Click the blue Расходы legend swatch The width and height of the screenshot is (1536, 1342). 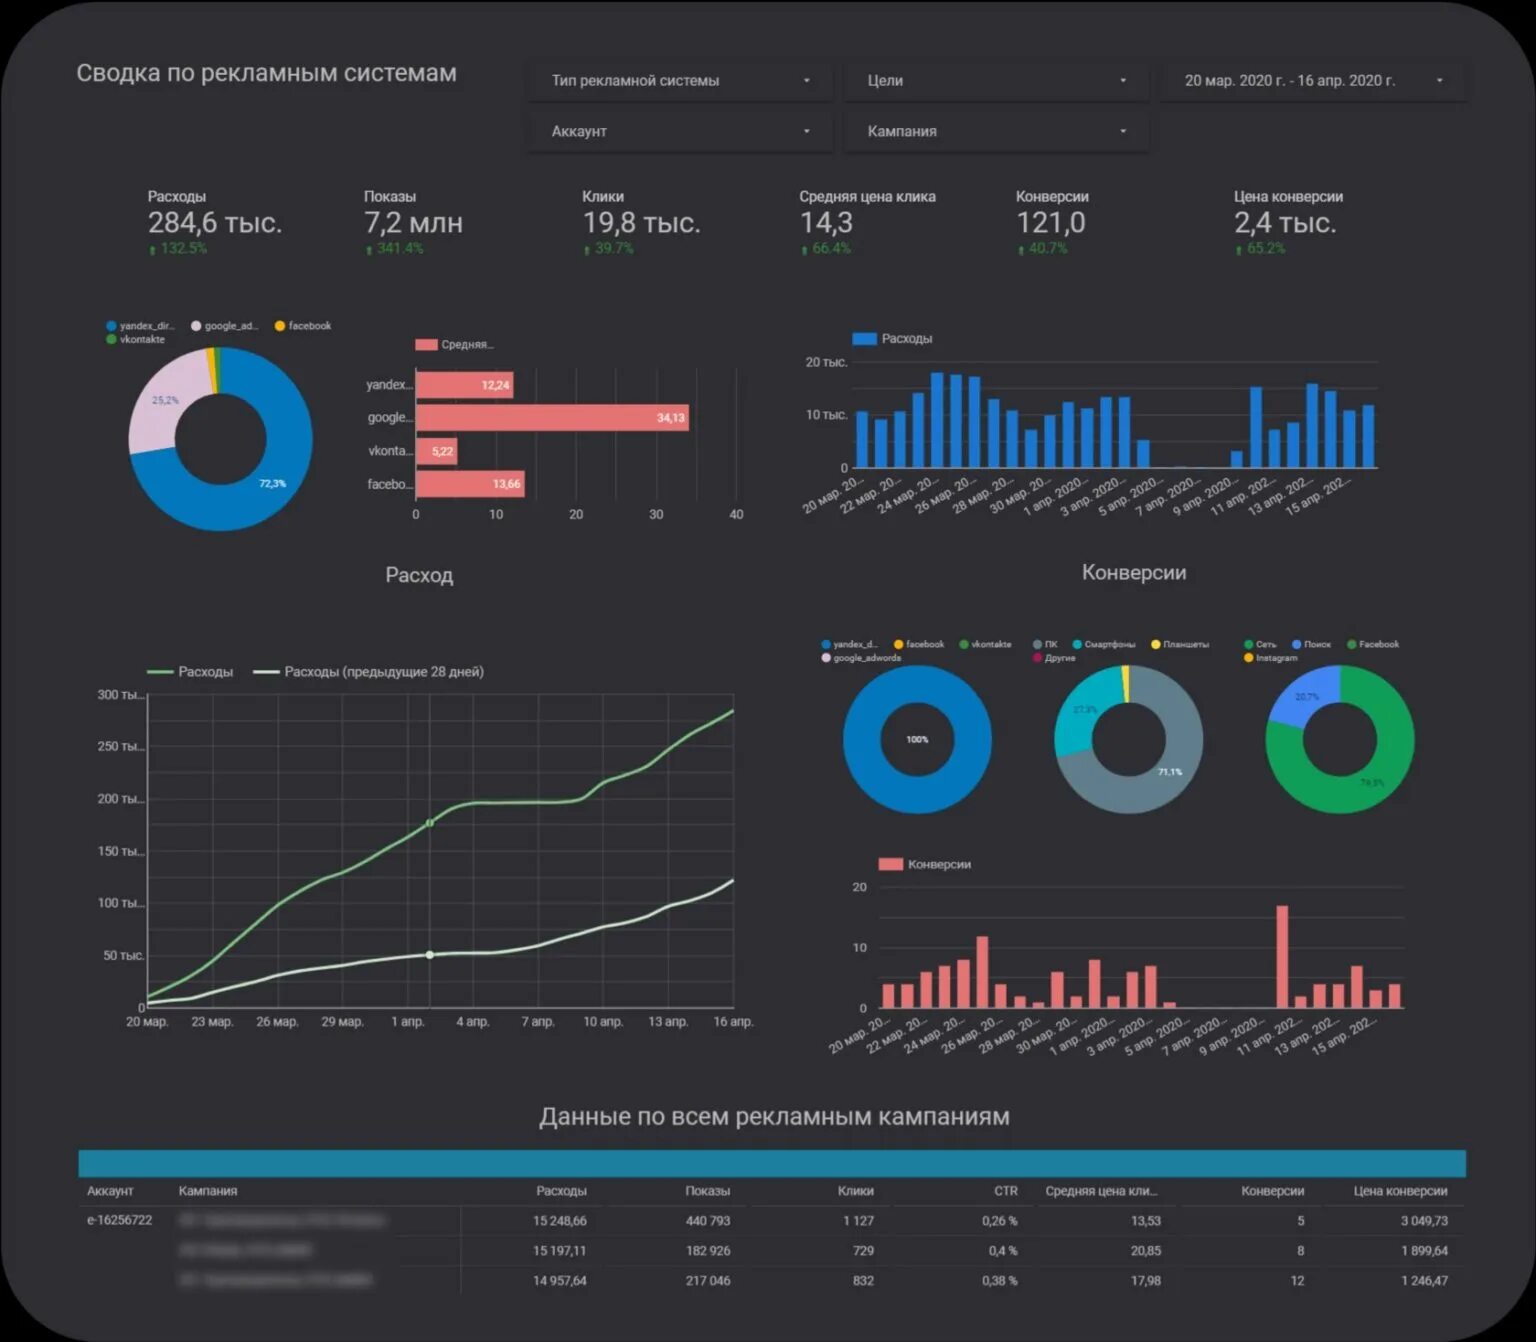coord(864,339)
